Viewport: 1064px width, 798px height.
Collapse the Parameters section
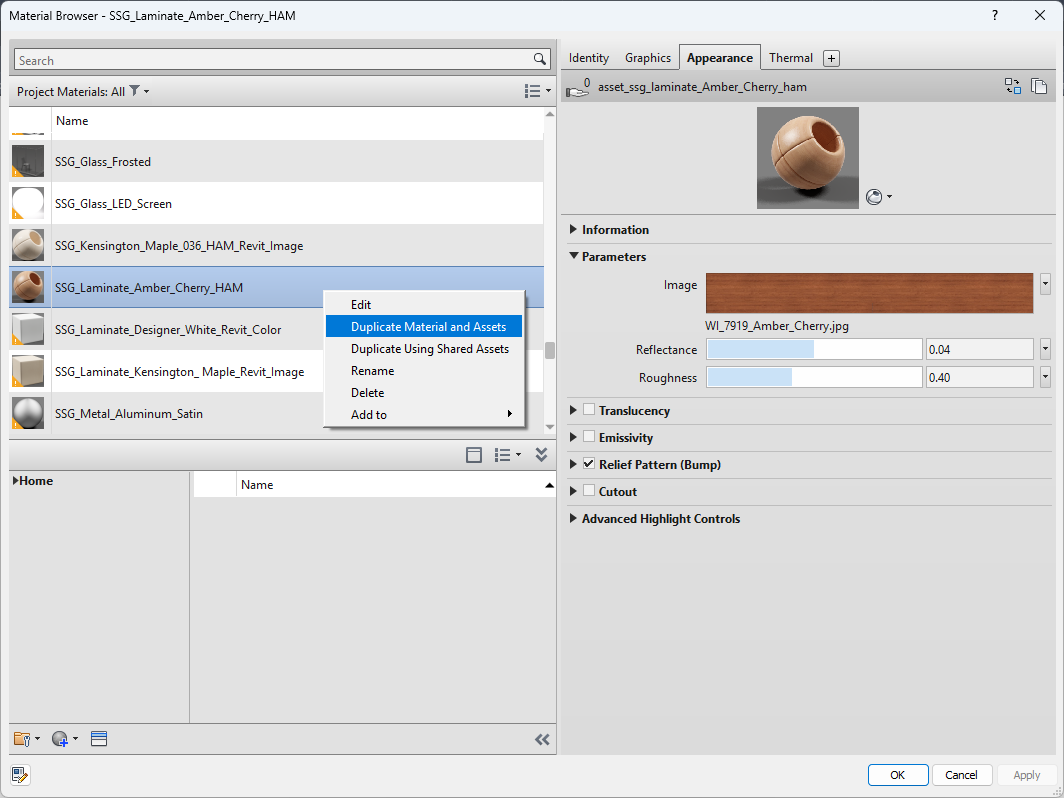point(572,256)
